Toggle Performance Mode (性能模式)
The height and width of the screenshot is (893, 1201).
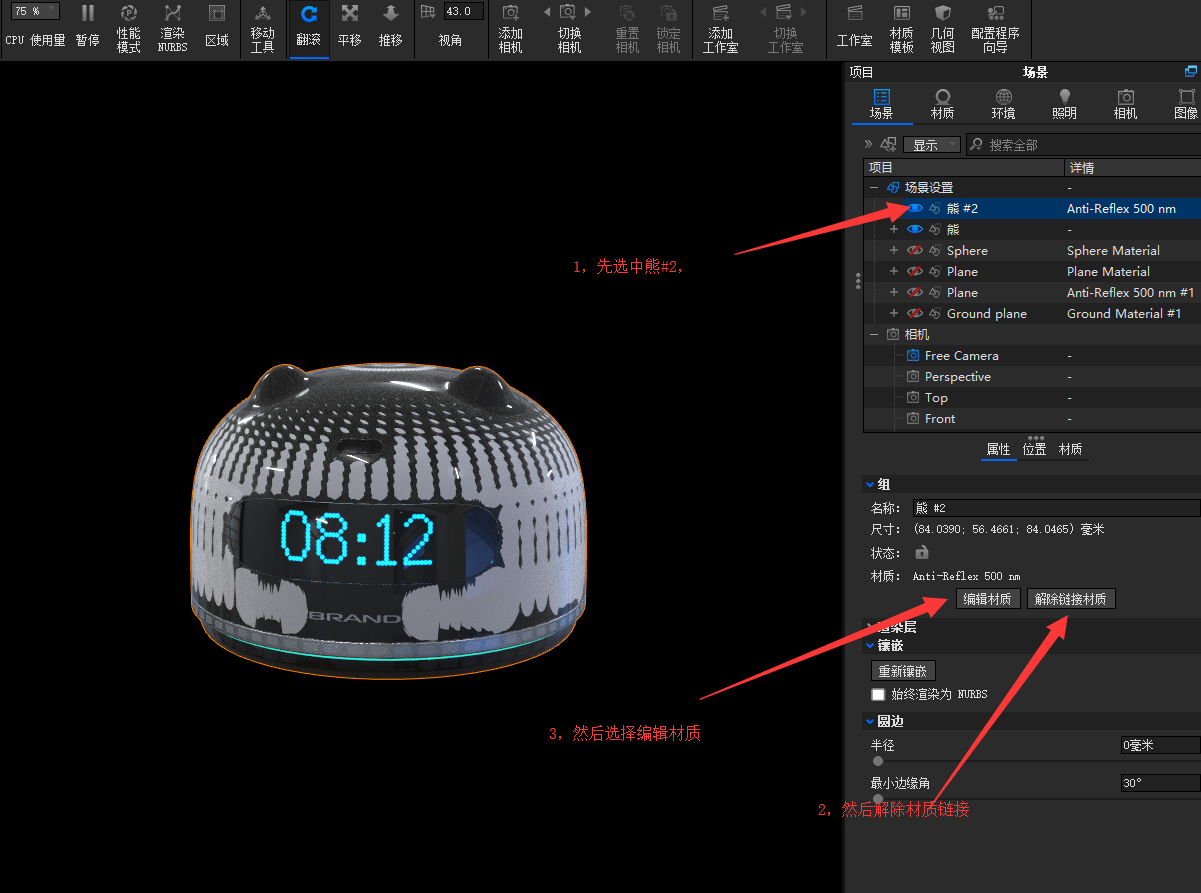coord(129,28)
